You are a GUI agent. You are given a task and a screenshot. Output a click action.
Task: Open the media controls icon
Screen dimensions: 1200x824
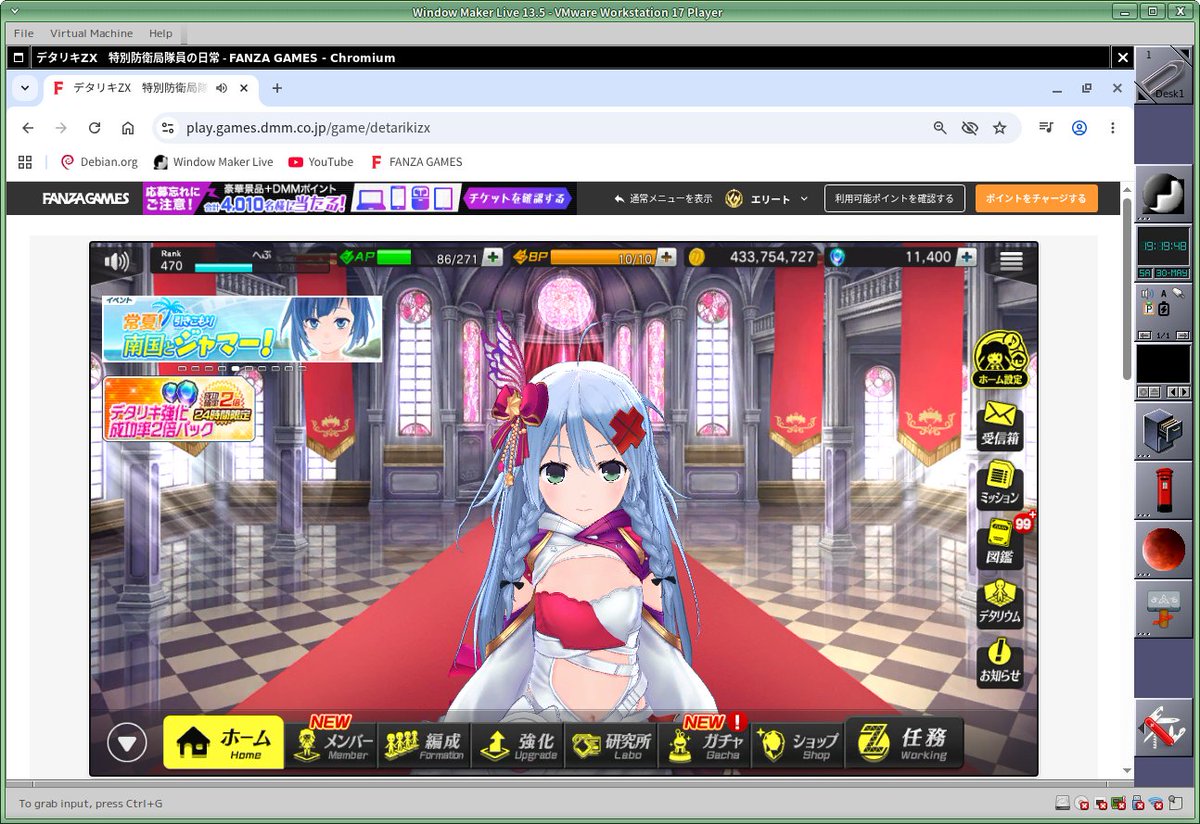point(1046,128)
